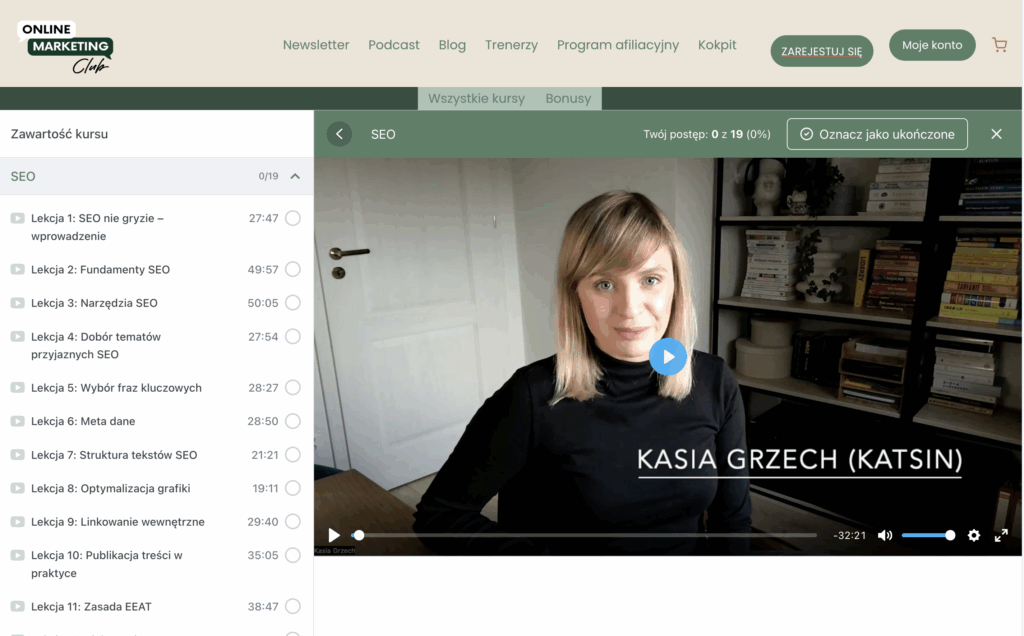Image resolution: width=1024 pixels, height=636 pixels.
Task: Check the completion circle for Lekcja 6
Action: 292,421
